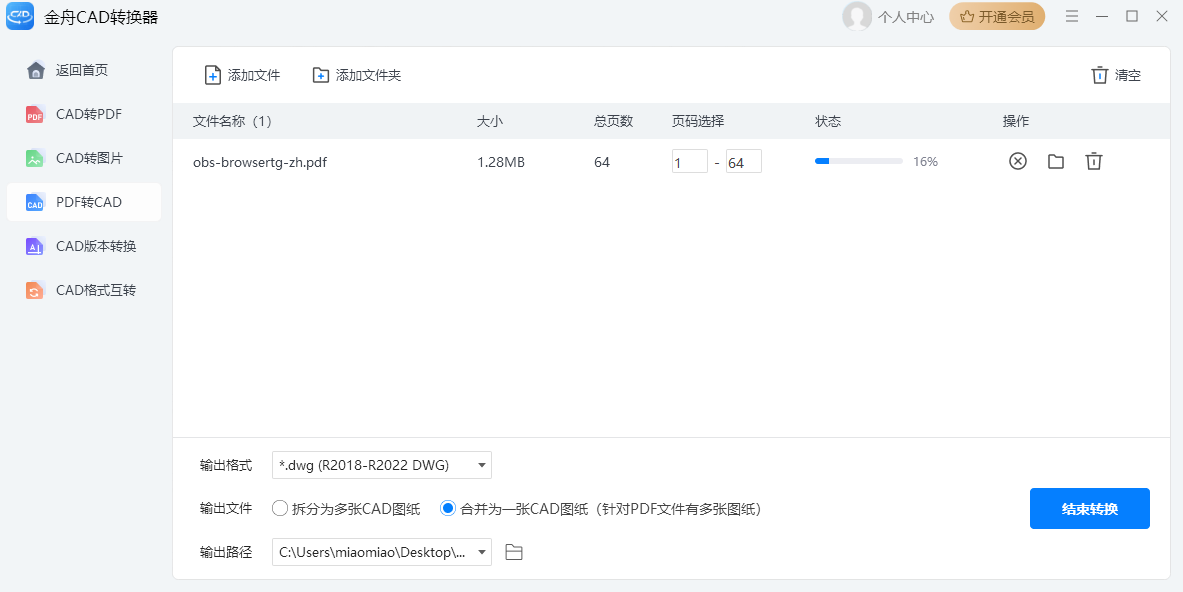Browse output path with folder icon
This screenshot has height=592, width=1183.
(514, 552)
